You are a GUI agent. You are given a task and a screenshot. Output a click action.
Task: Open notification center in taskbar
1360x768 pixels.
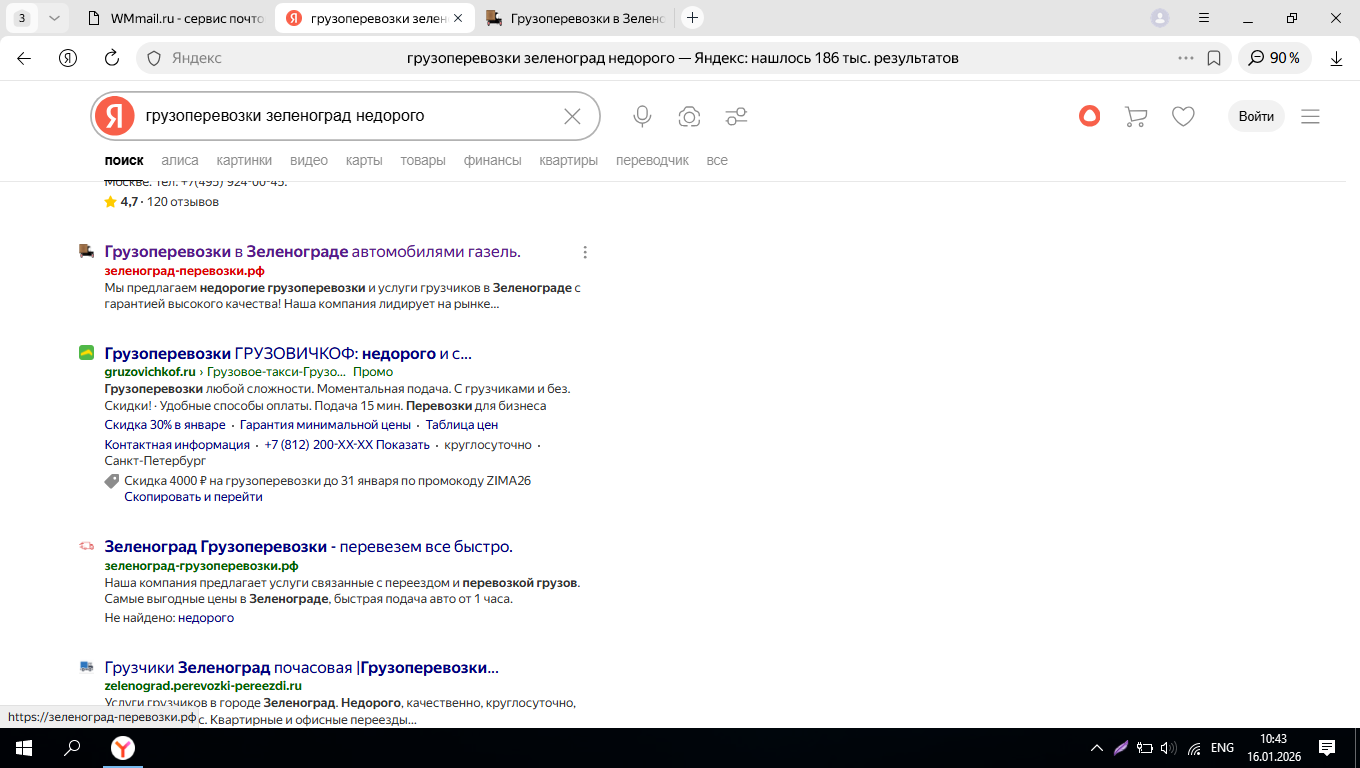(x=1327, y=747)
